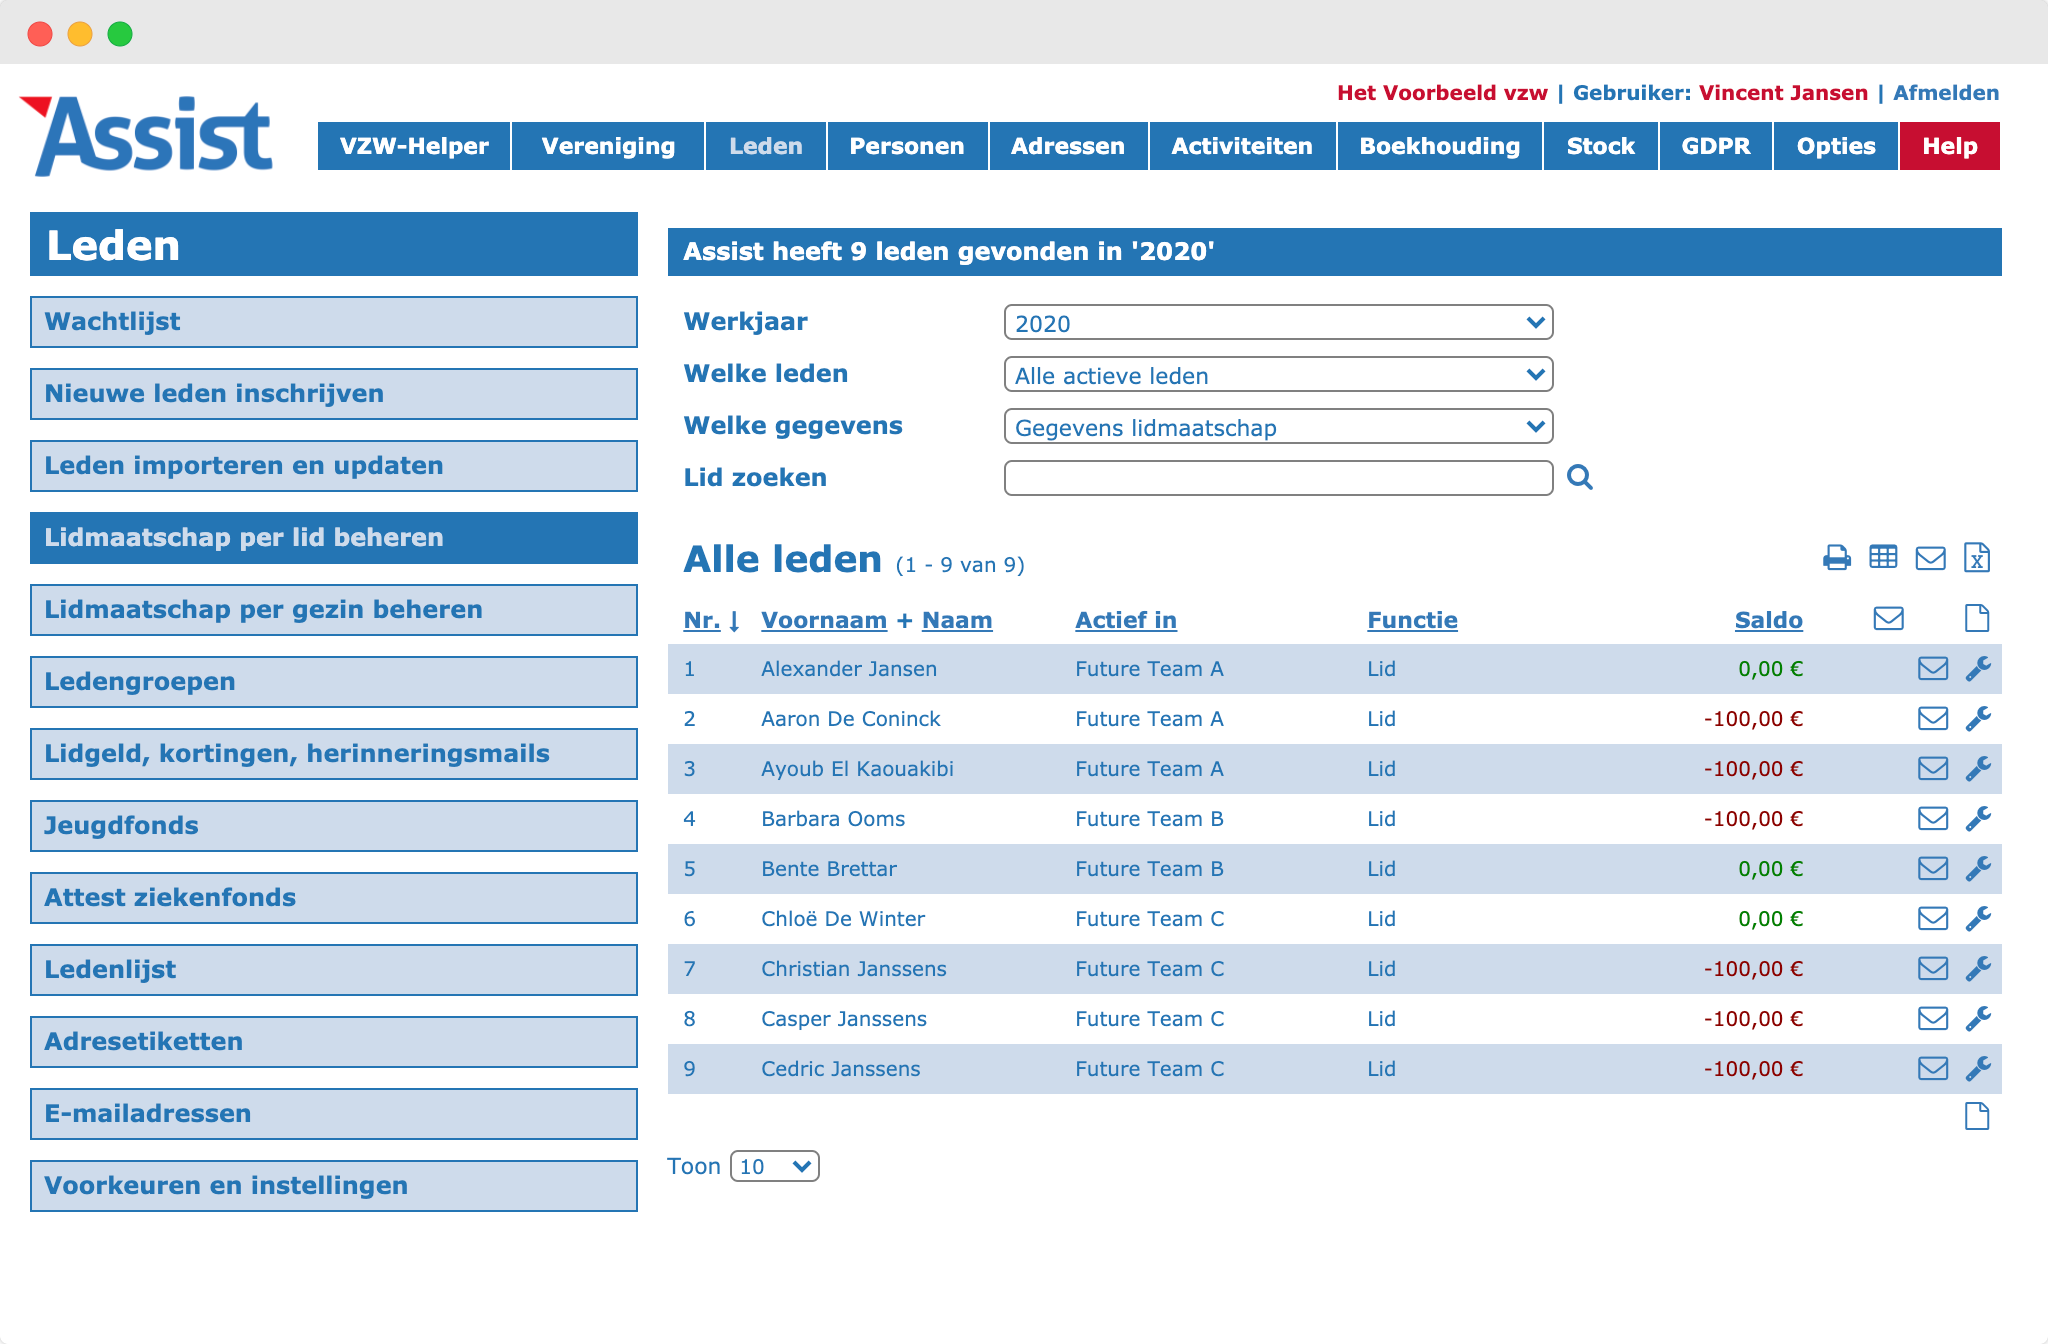Open the Ledengroepen sidebar item
Screen dimensions: 2048x1344
pos(334,682)
